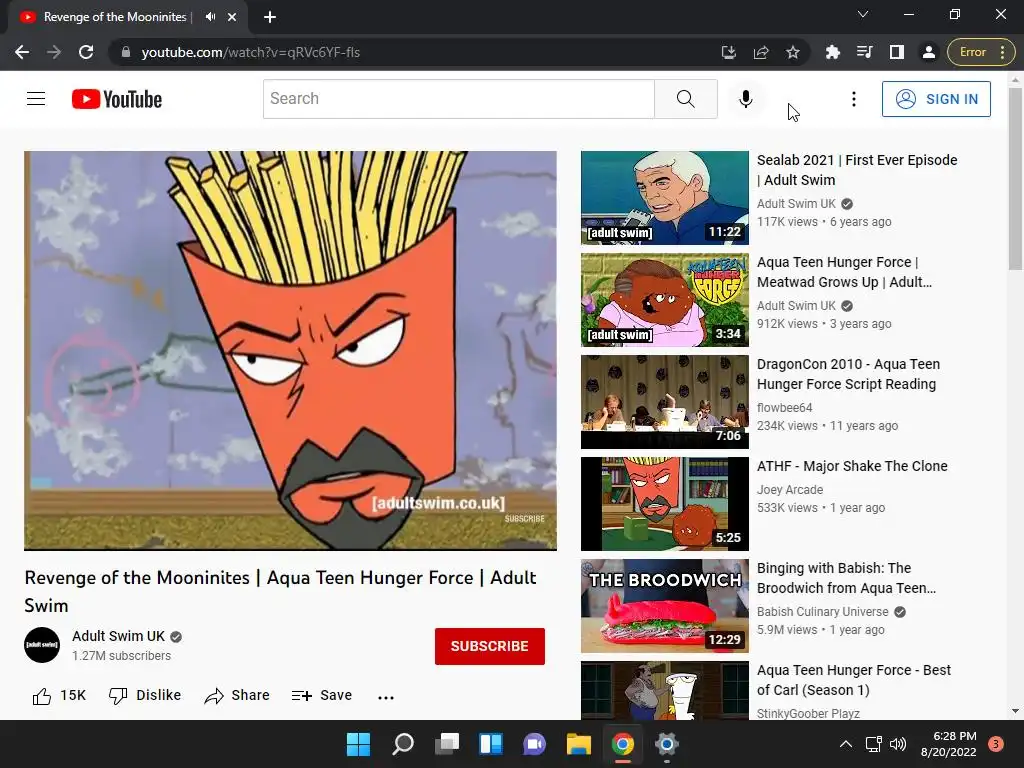
Task: Click the address bar URL
Action: [251, 52]
